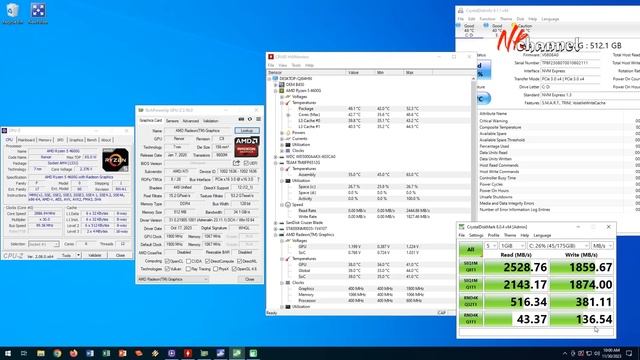Expand the WDC hard drive node in HWMonitor
640x360 pixels.
pos(276,157)
